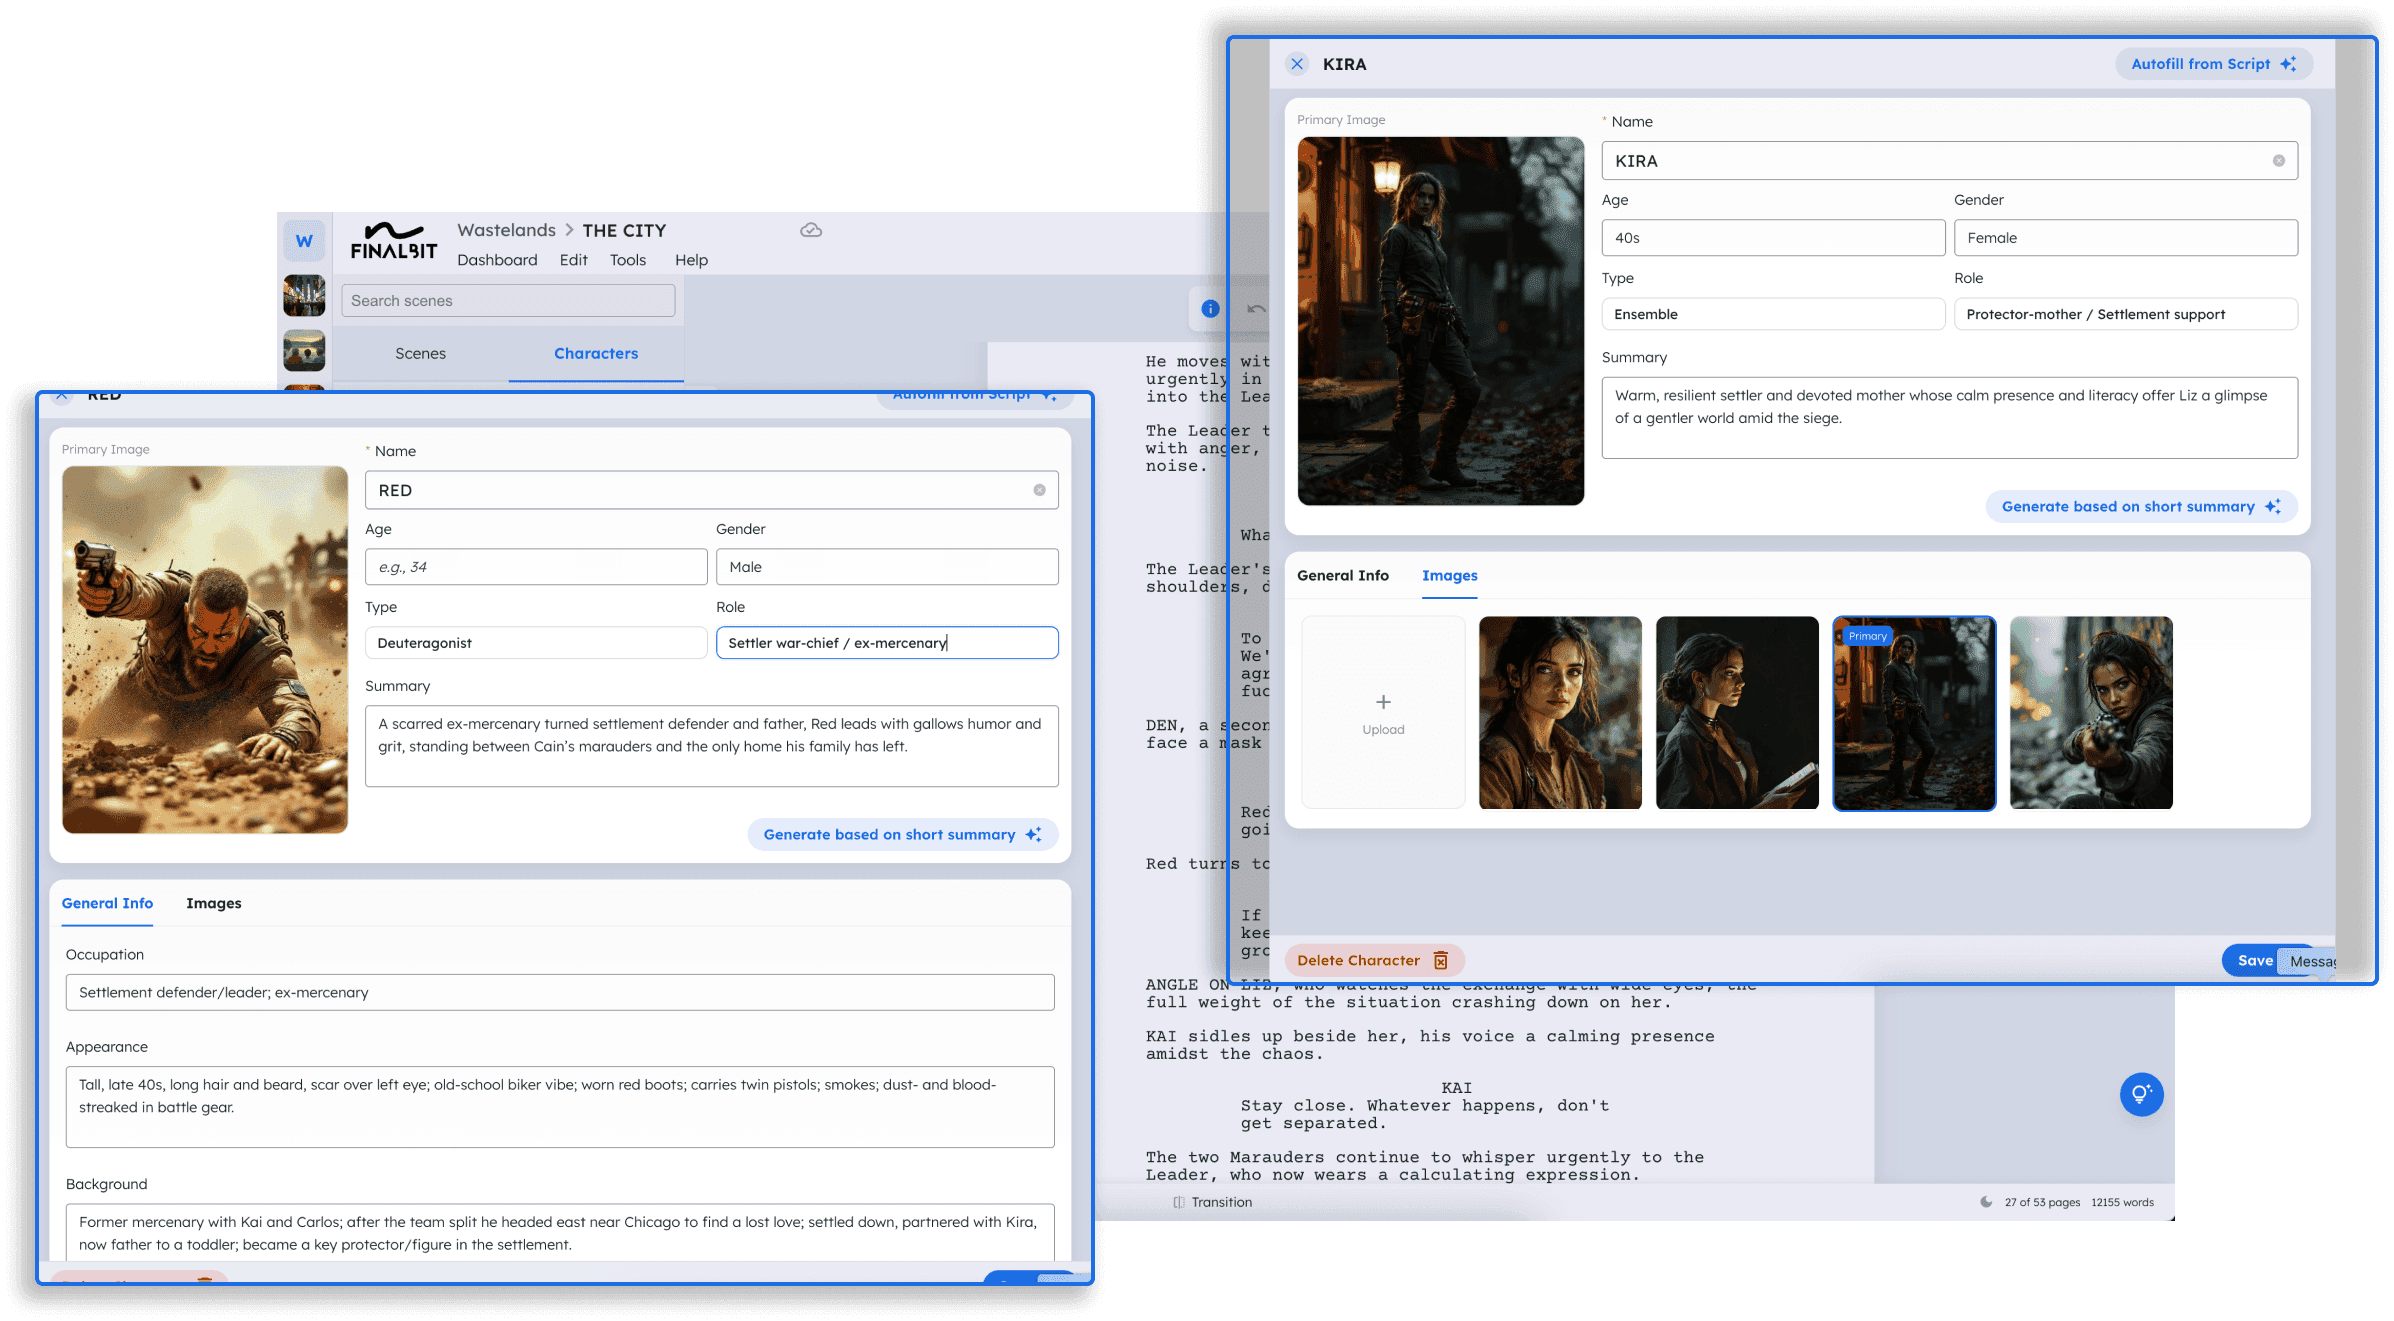Open the Type field showing Deuteragonist
2394x1321 pixels.
tap(535, 643)
